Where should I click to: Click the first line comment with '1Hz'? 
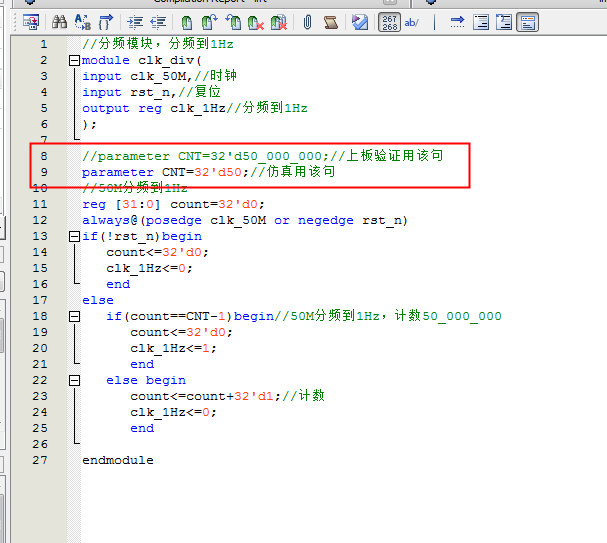click(x=158, y=44)
